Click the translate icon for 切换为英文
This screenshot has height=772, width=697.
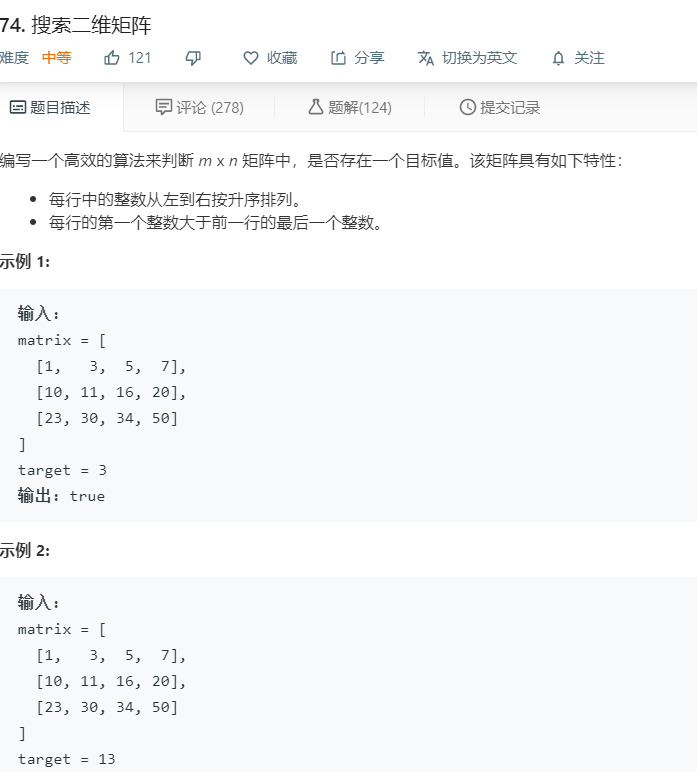pos(426,58)
